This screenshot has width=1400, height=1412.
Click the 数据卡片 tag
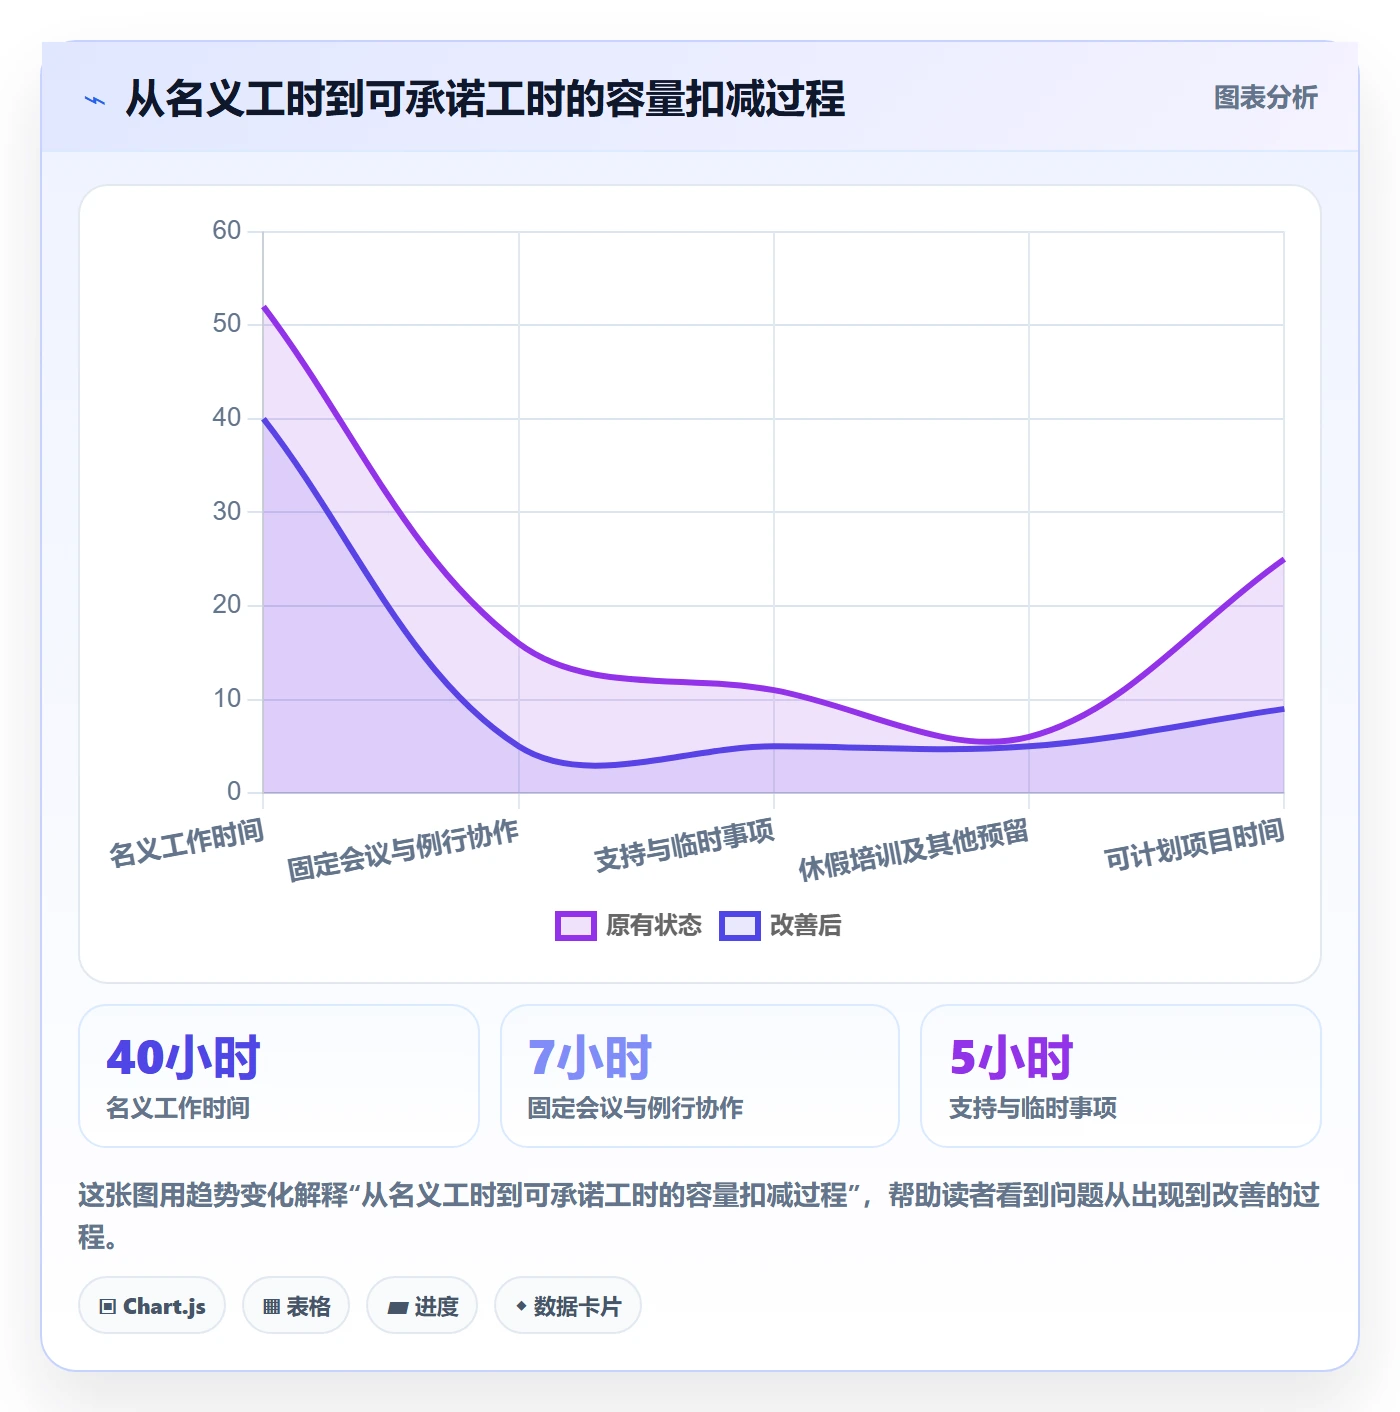point(568,1306)
